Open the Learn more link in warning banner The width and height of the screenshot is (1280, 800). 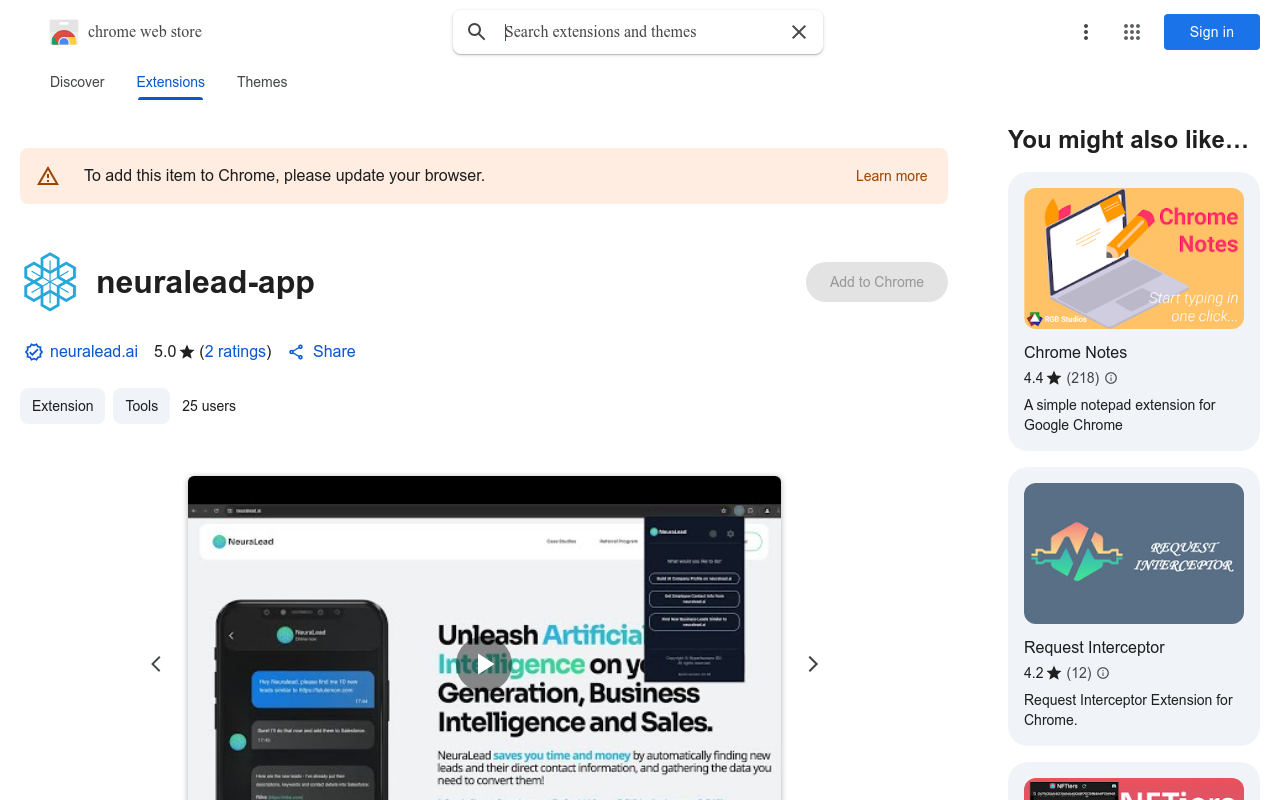pyautogui.click(x=891, y=176)
